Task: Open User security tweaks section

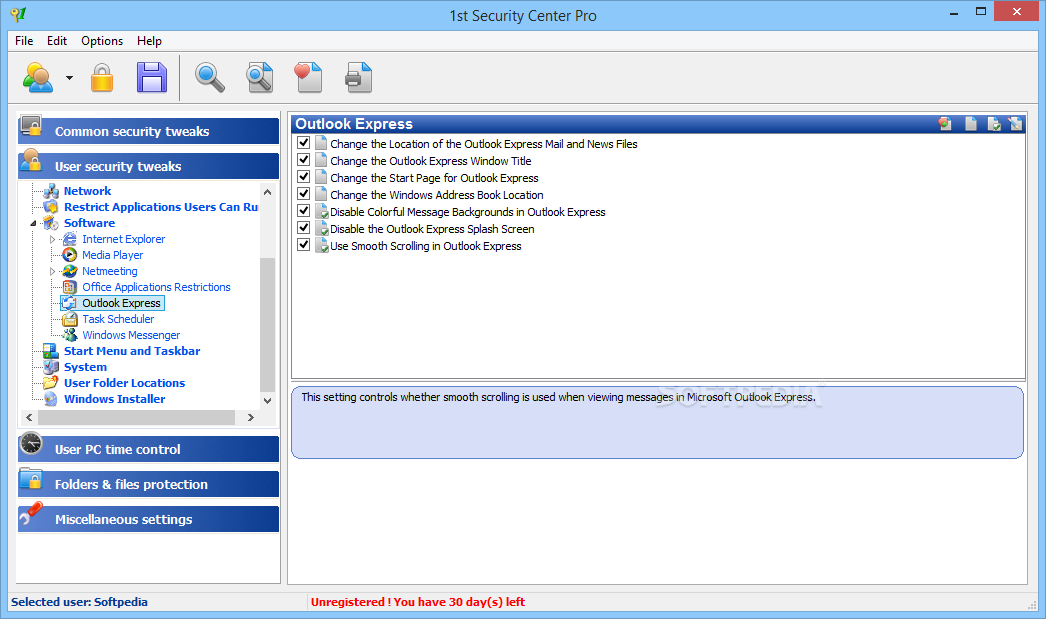Action: coord(148,166)
